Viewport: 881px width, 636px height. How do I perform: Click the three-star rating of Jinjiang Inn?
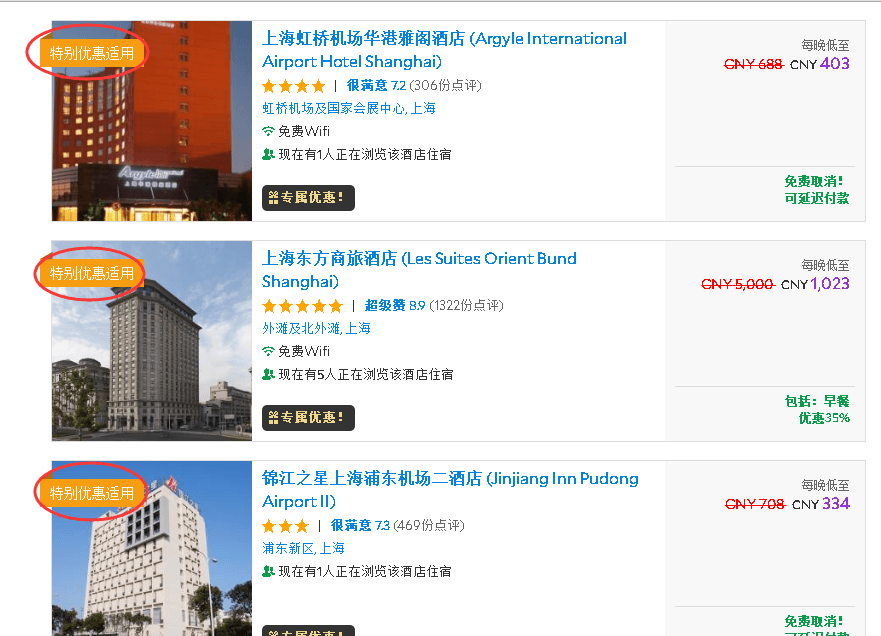(x=285, y=526)
